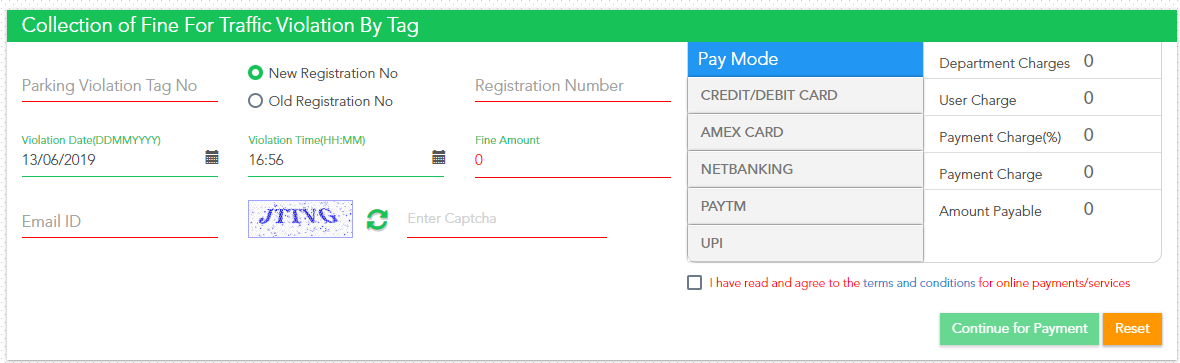Focus the Registration Number field
The height and width of the screenshot is (363, 1180).
point(573,86)
